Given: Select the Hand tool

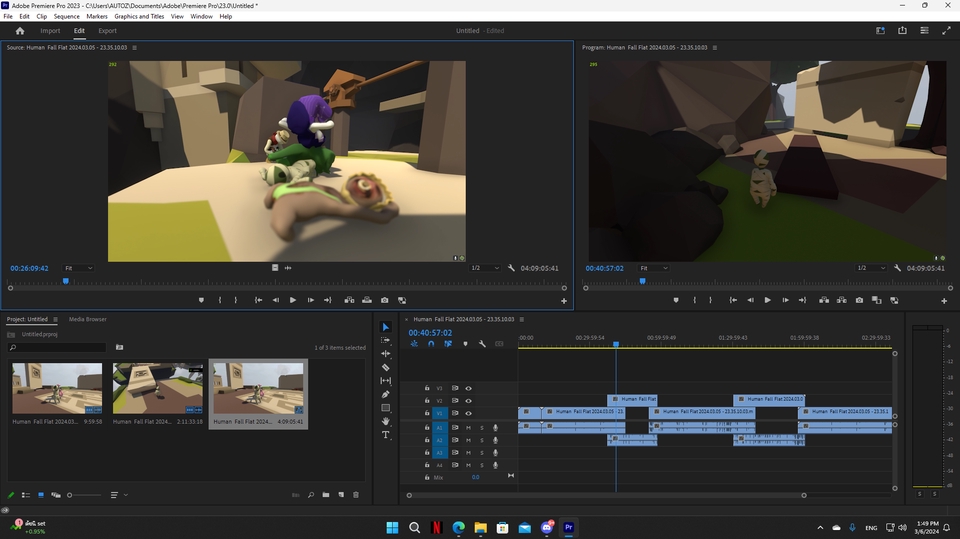Looking at the screenshot, I should point(386,421).
